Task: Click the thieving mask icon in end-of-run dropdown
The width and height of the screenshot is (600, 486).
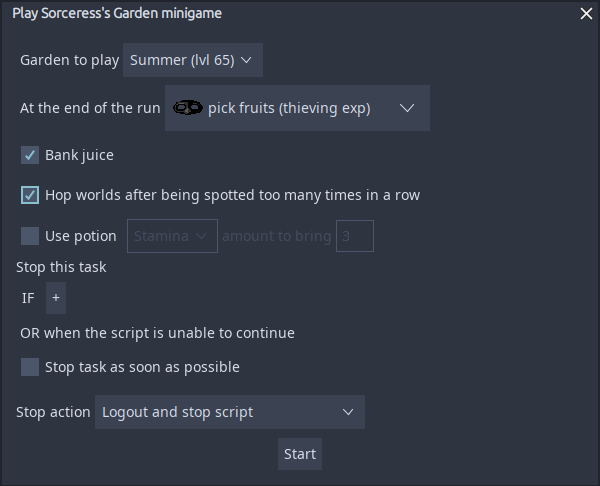Action: pos(187,108)
